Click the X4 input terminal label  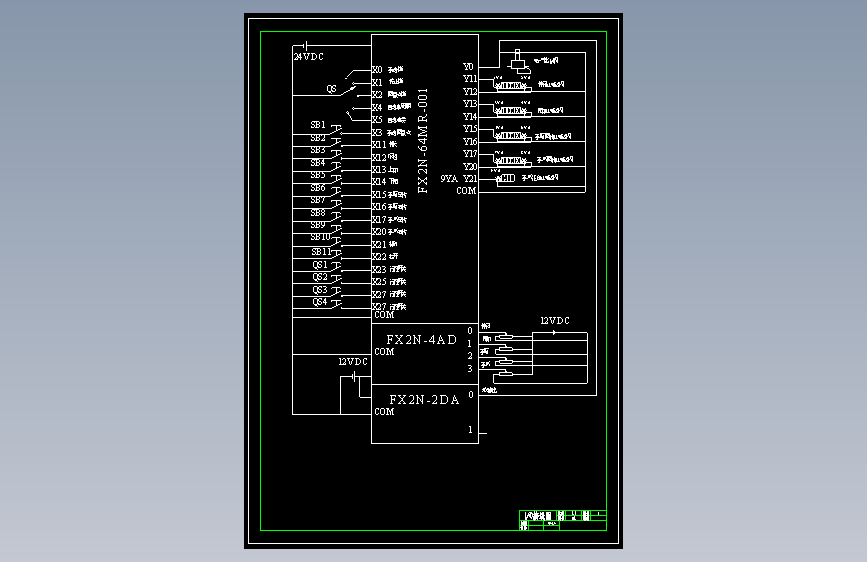[x=377, y=107]
